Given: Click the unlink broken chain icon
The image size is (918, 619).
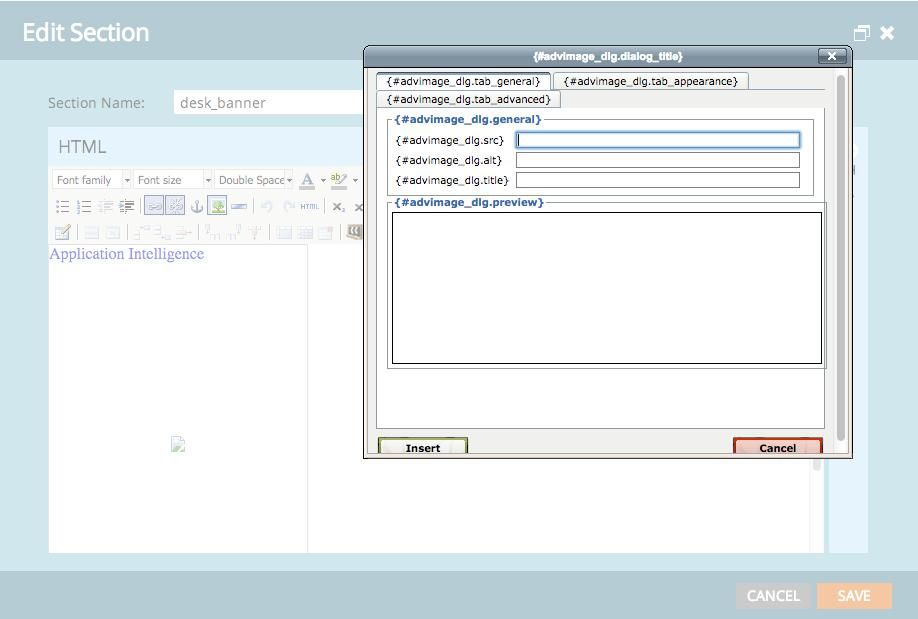Looking at the screenshot, I should (175, 206).
